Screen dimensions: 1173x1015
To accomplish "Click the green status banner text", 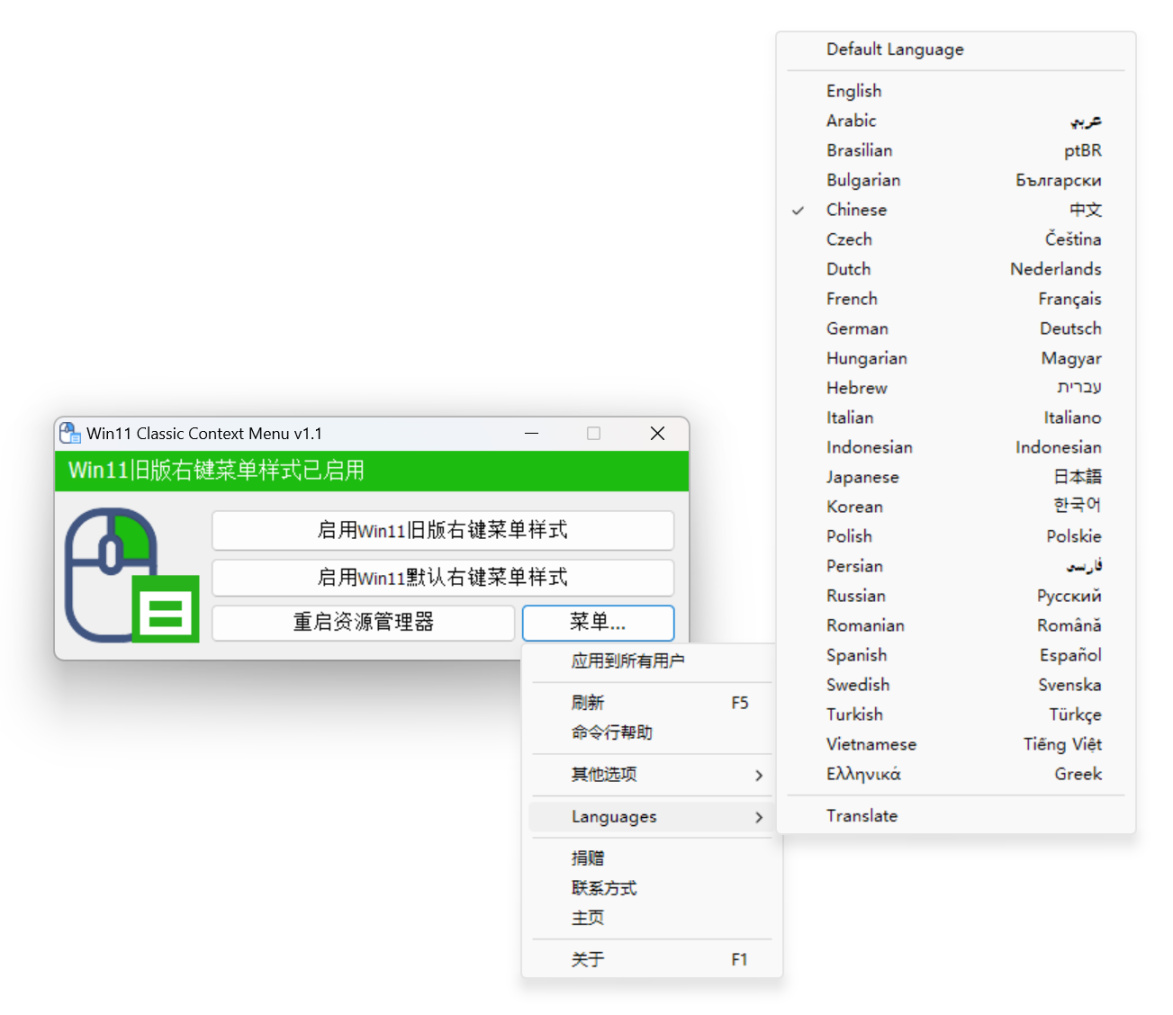I will click(216, 470).
